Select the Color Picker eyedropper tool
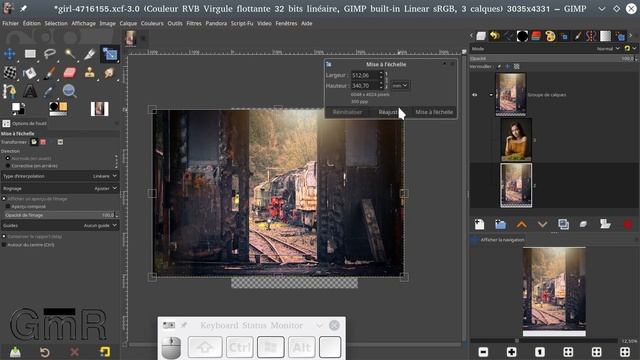The image size is (640, 360). 50,91
